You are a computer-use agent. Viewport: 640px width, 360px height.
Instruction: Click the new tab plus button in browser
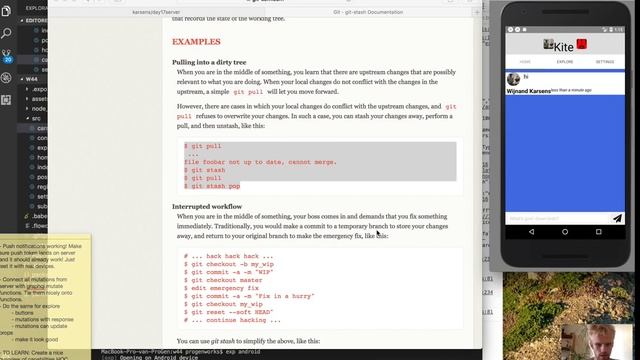477,12
